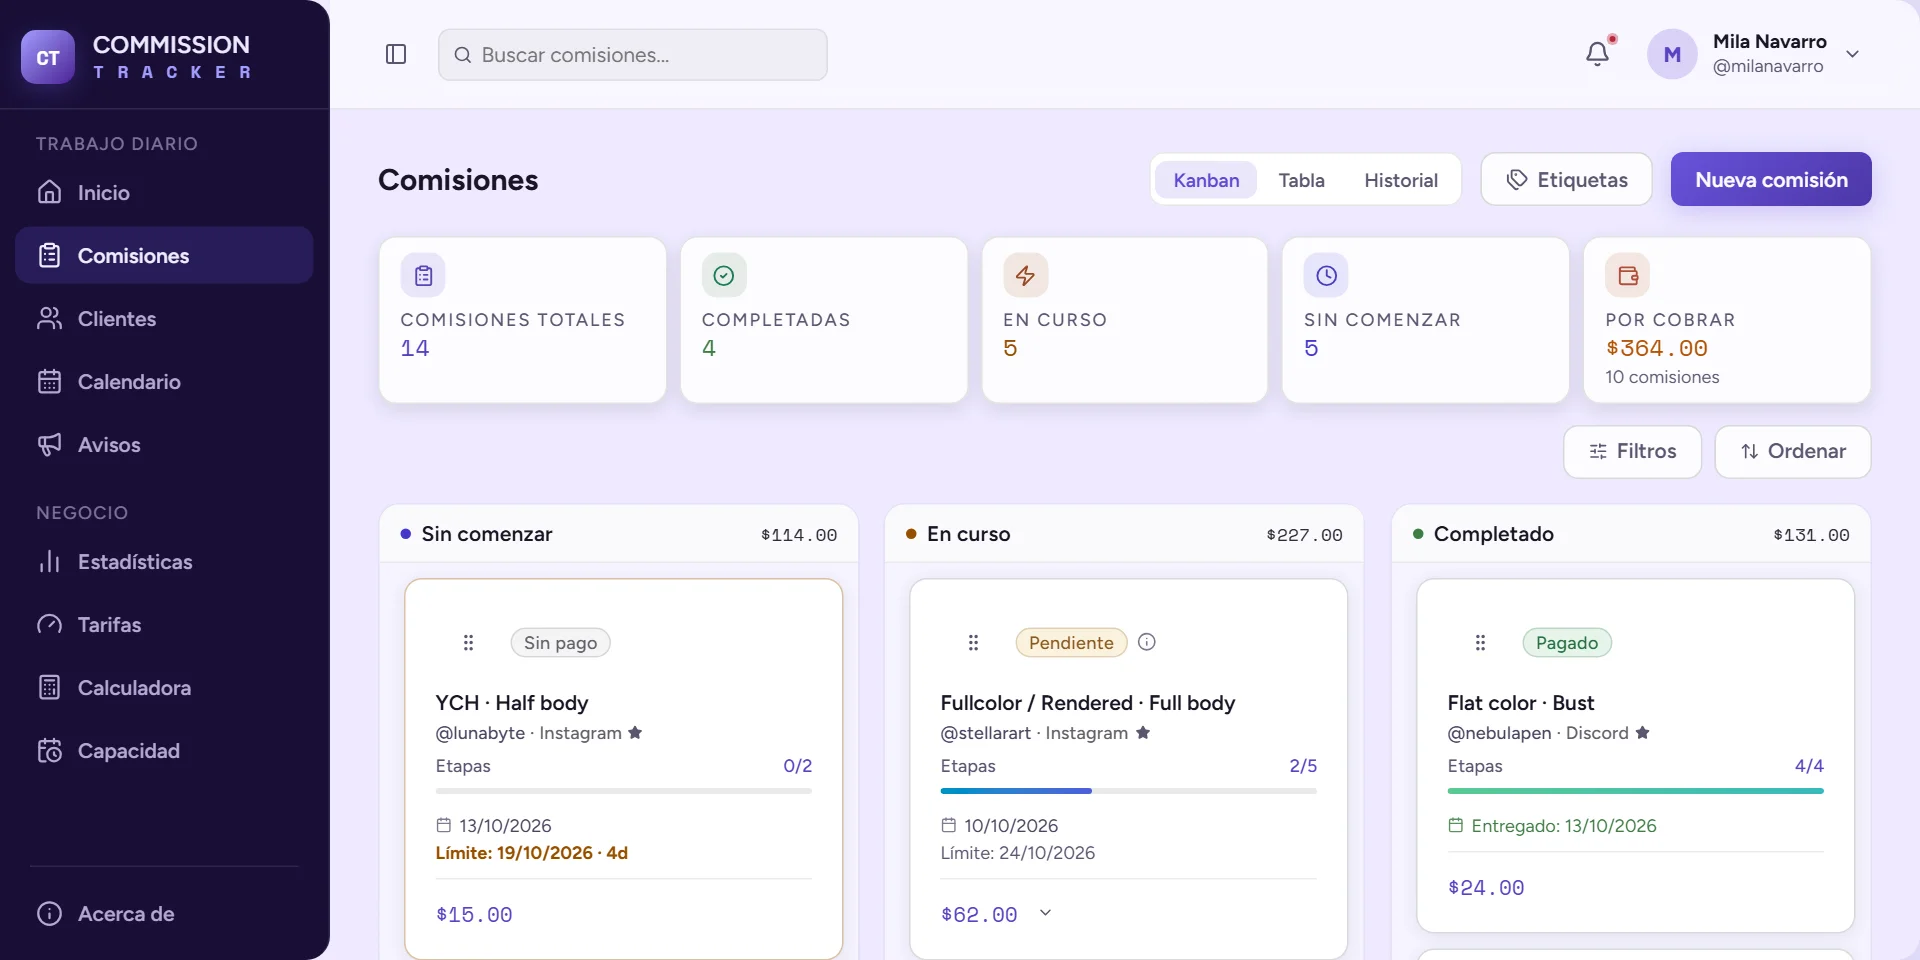Go to Inicio in the sidebar
The height and width of the screenshot is (960, 1920).
(164, 193)
